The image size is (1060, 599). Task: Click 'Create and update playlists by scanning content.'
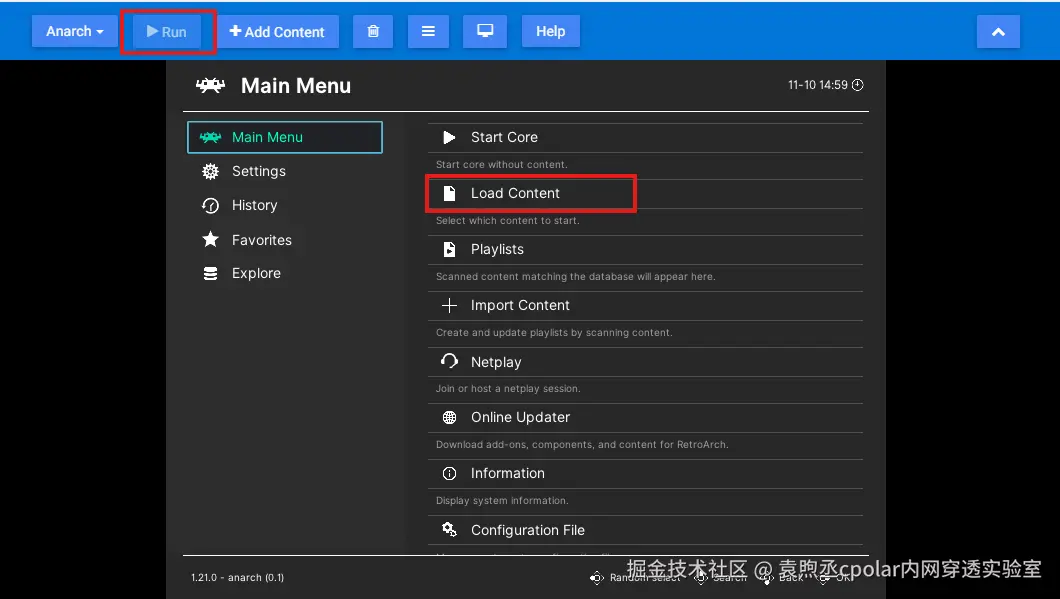click(x=554, y=333)
